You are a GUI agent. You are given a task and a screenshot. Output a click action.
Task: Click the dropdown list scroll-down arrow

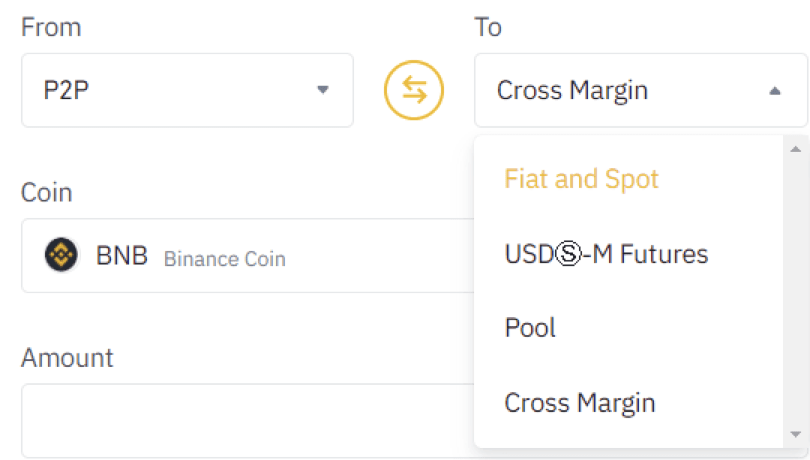tap(796, 434)
